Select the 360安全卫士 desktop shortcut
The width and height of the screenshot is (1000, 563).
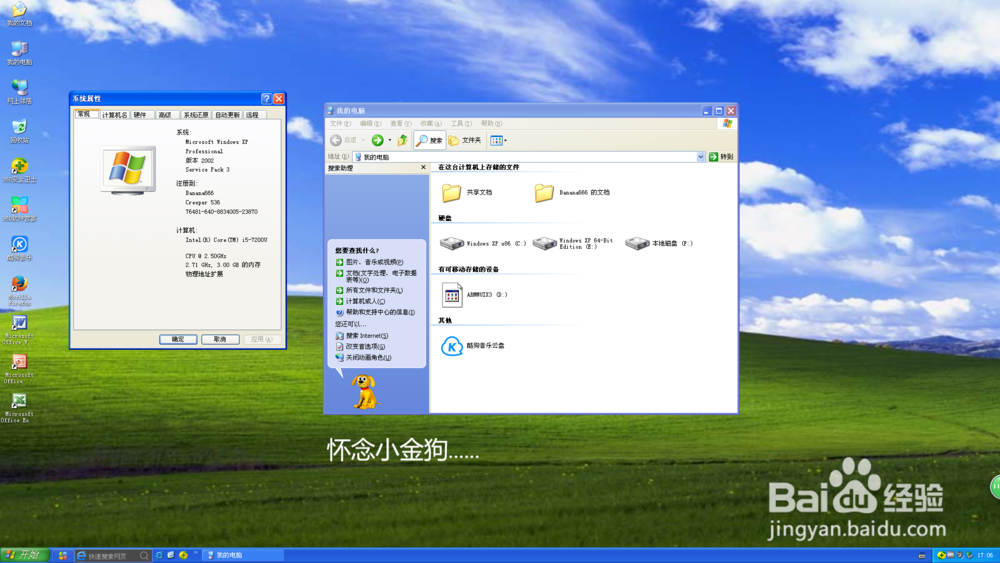coord(19,170)
